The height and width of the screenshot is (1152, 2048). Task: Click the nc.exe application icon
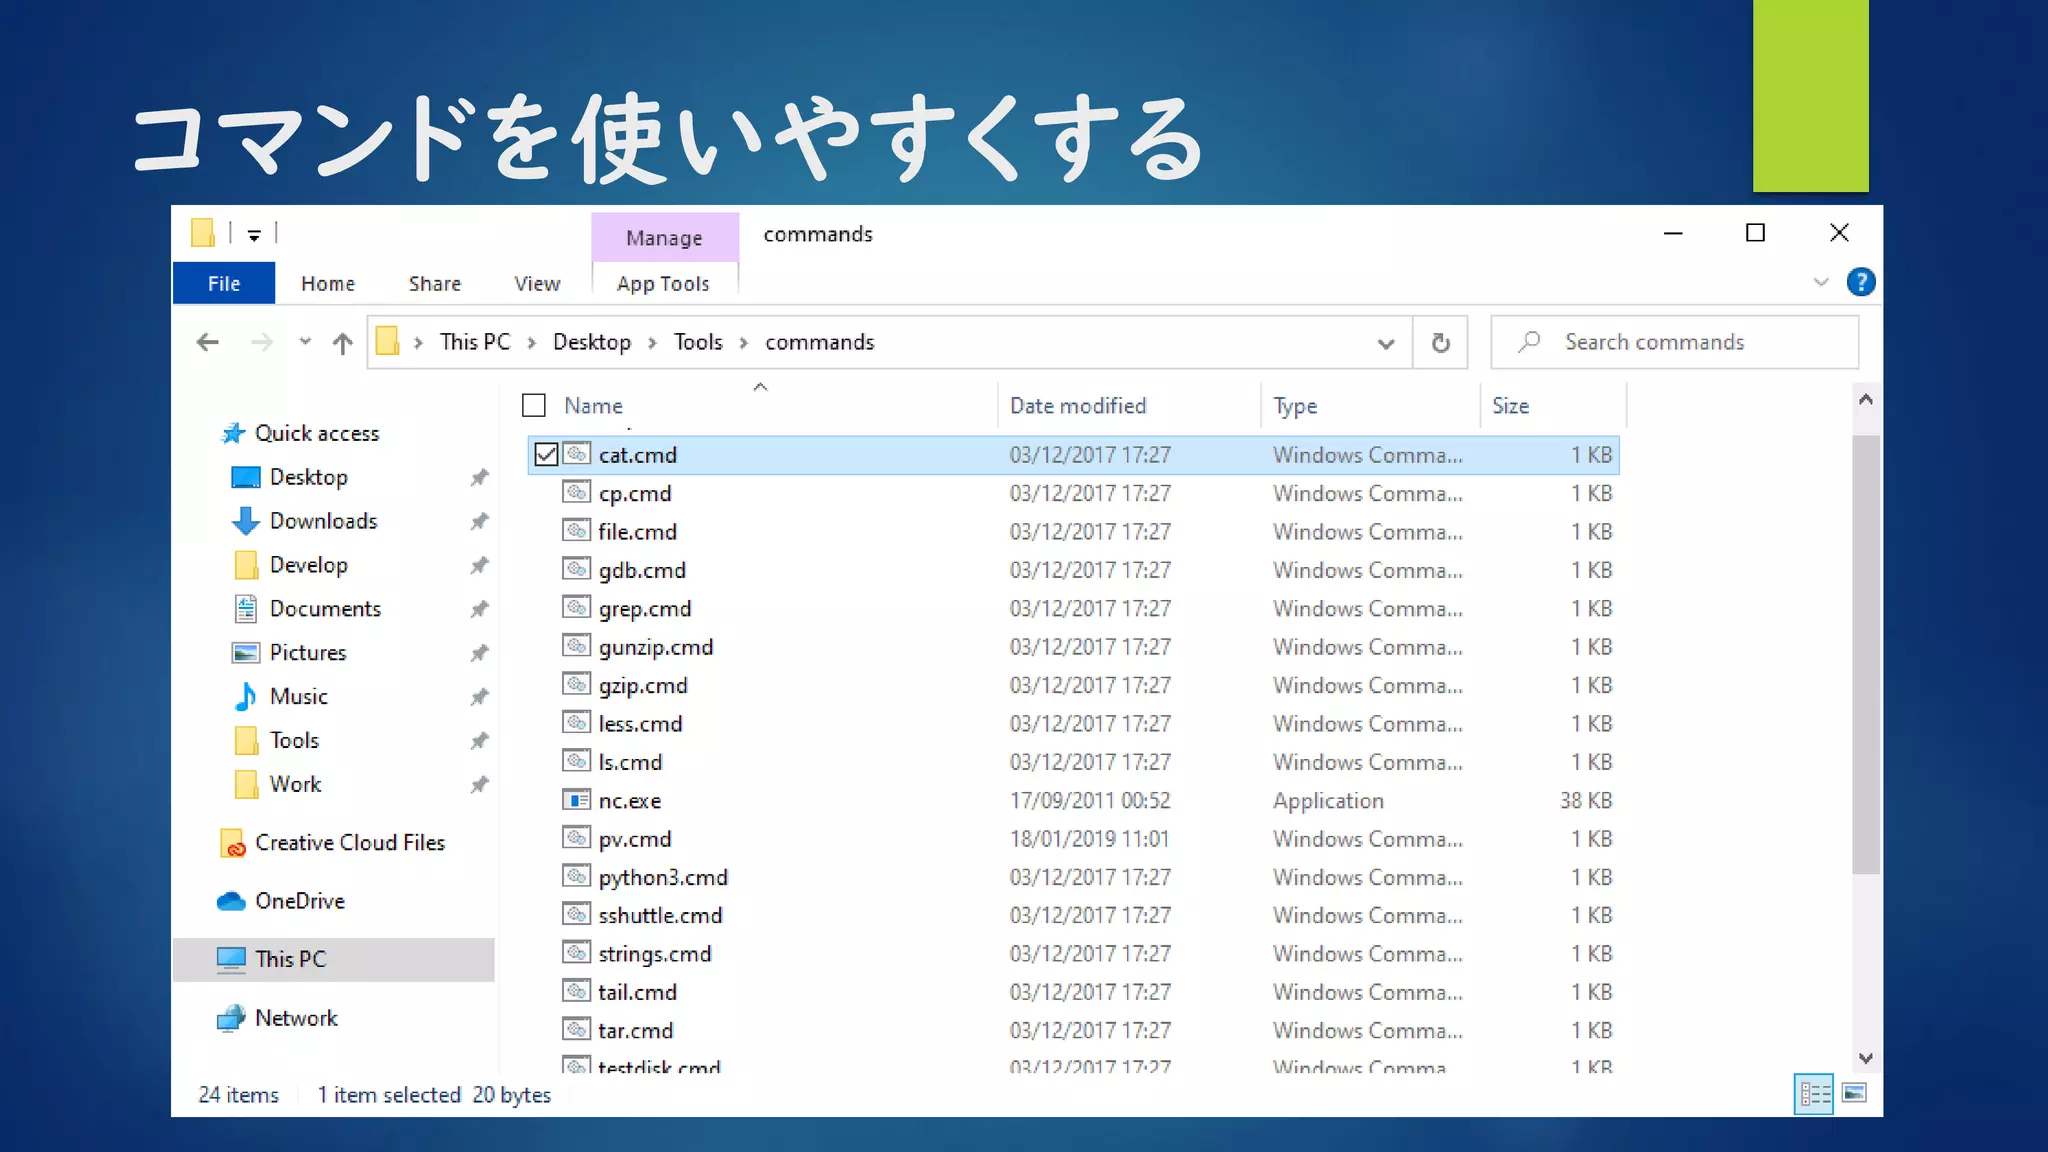pyautogui.click(x=576, y=799)
